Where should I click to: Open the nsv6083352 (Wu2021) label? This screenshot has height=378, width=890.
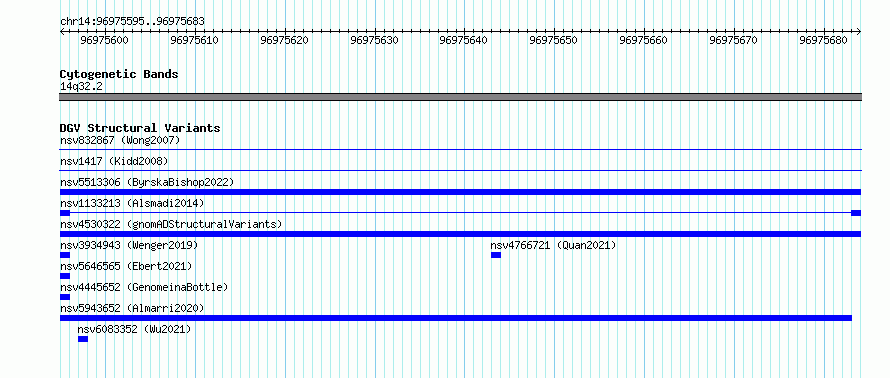coord(135,329)
